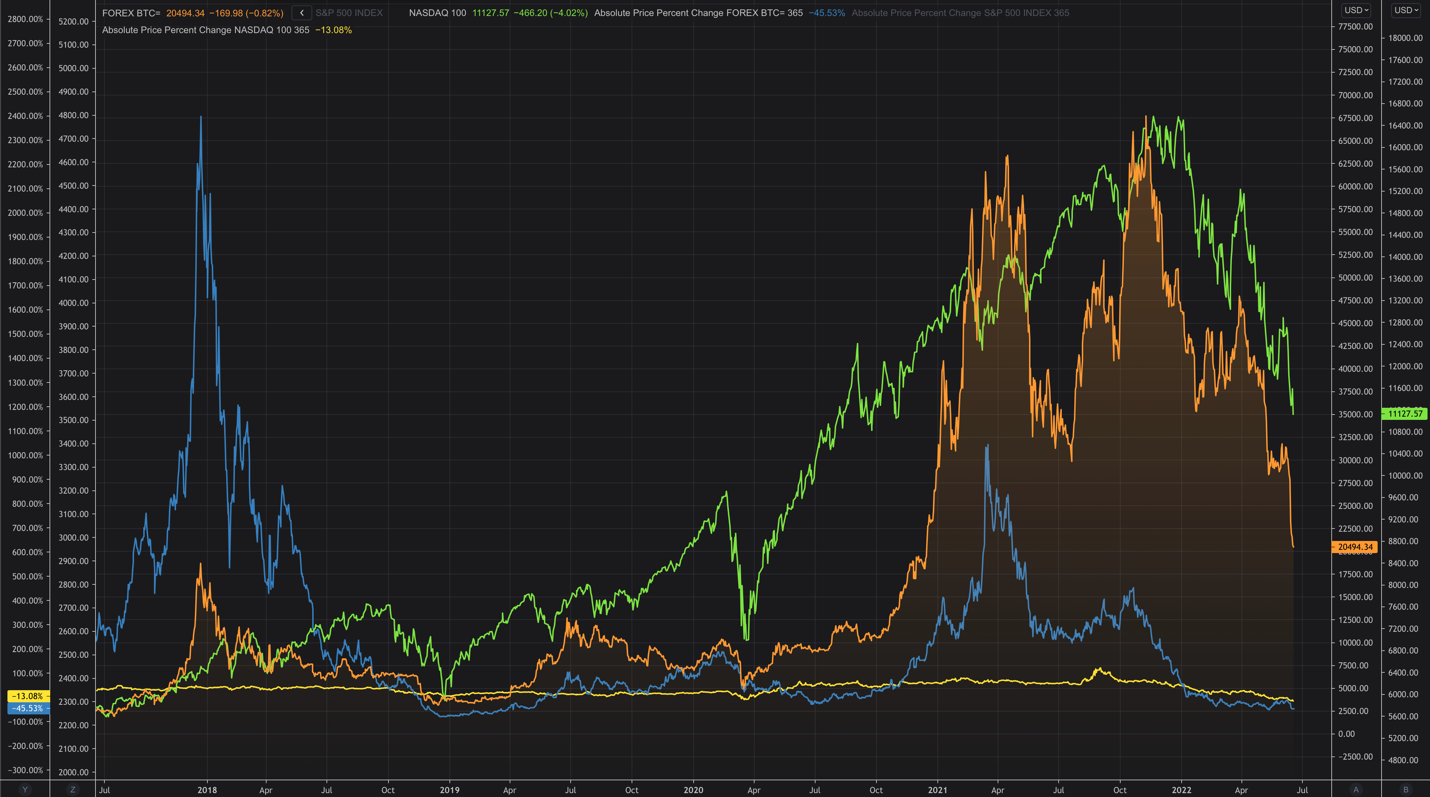This screenshot has width=1430, height=797.
Task: Click the yellow −13.08% label on left scale
Action: click(25, 694)
